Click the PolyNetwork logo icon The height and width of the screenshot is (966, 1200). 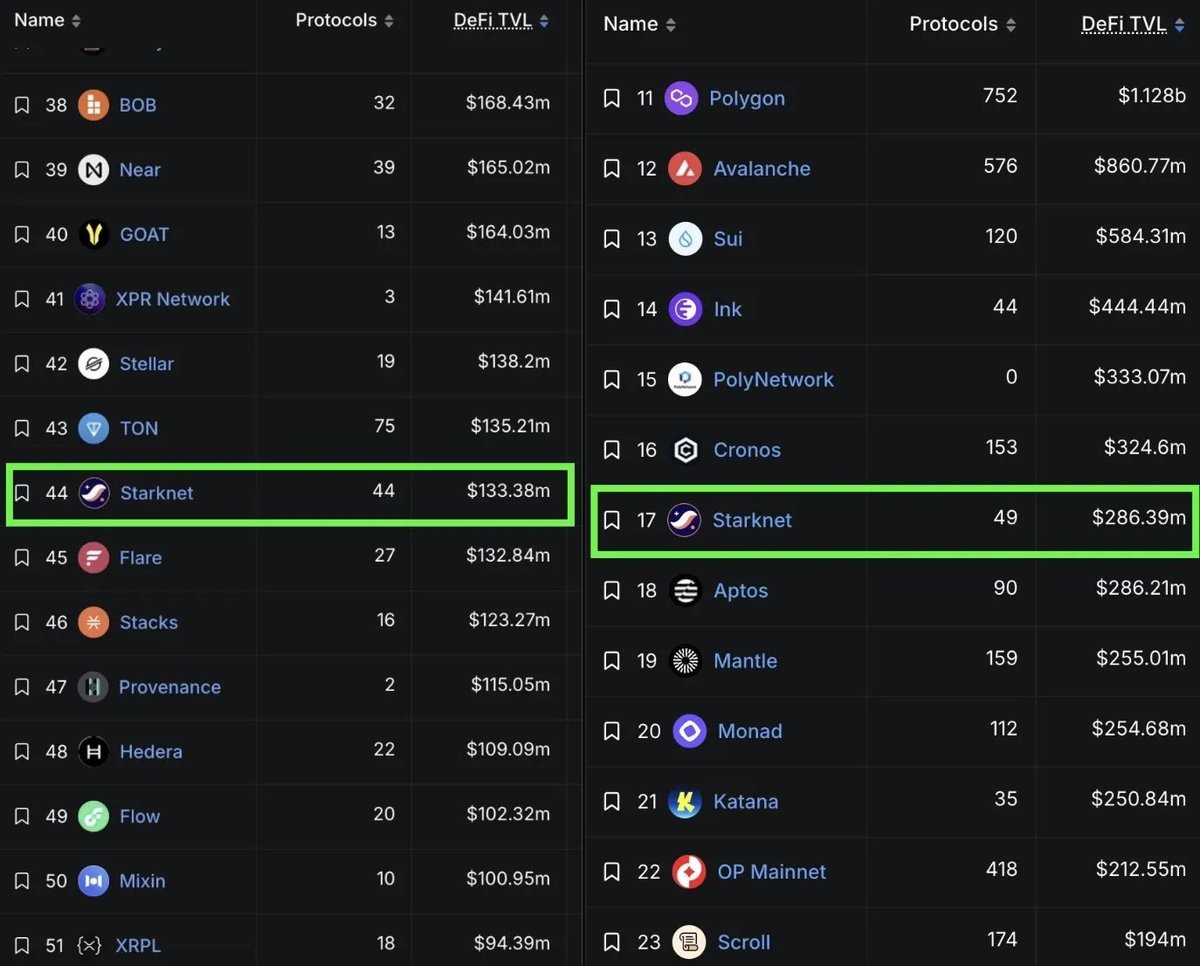point(685,380)
